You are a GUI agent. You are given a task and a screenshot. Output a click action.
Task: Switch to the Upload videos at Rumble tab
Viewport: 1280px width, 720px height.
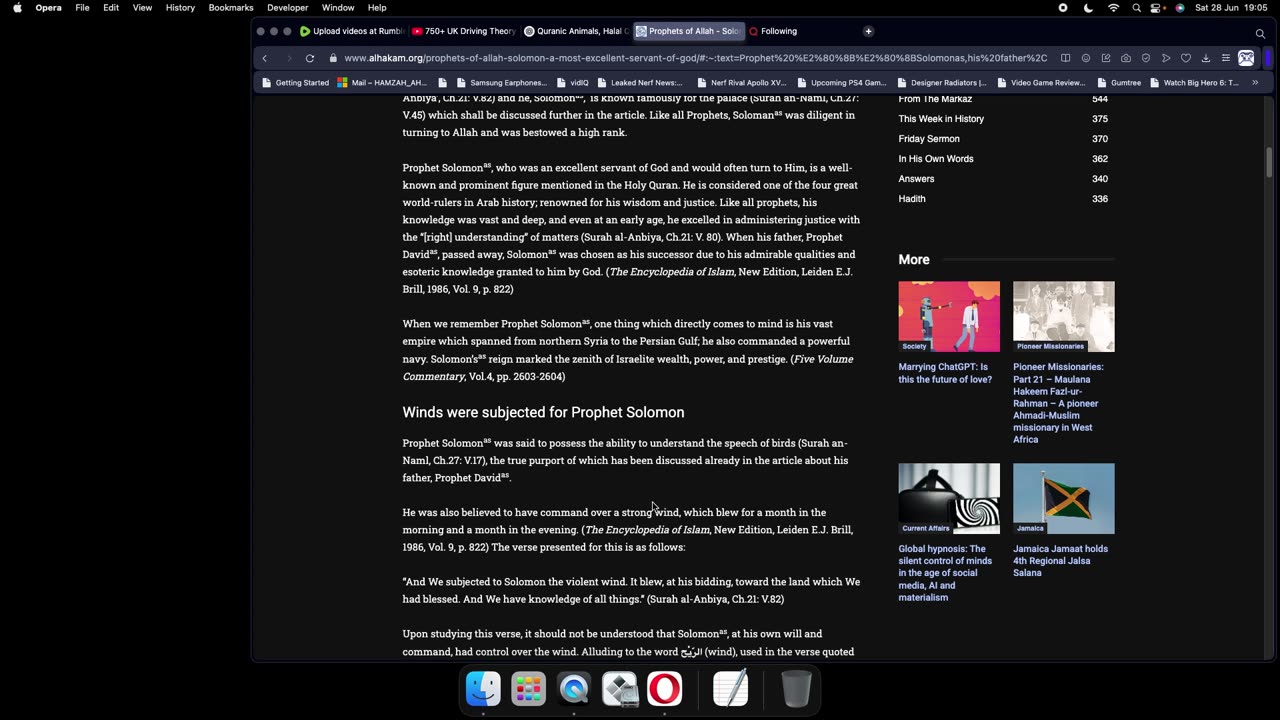pos(351,31)
